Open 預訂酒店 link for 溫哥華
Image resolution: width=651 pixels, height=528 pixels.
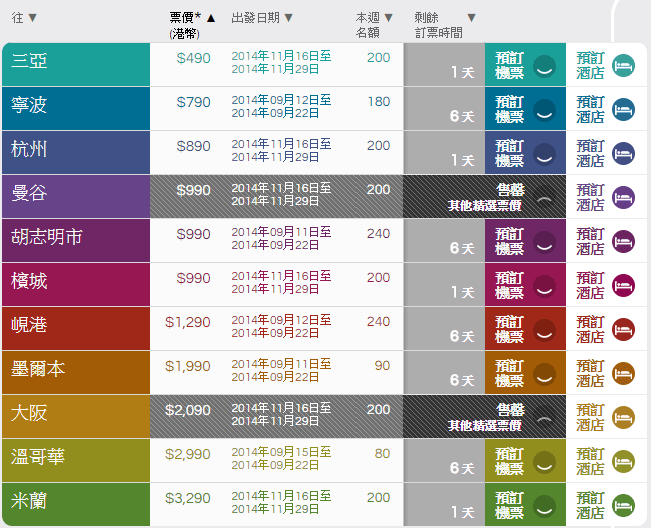point(590,461)
